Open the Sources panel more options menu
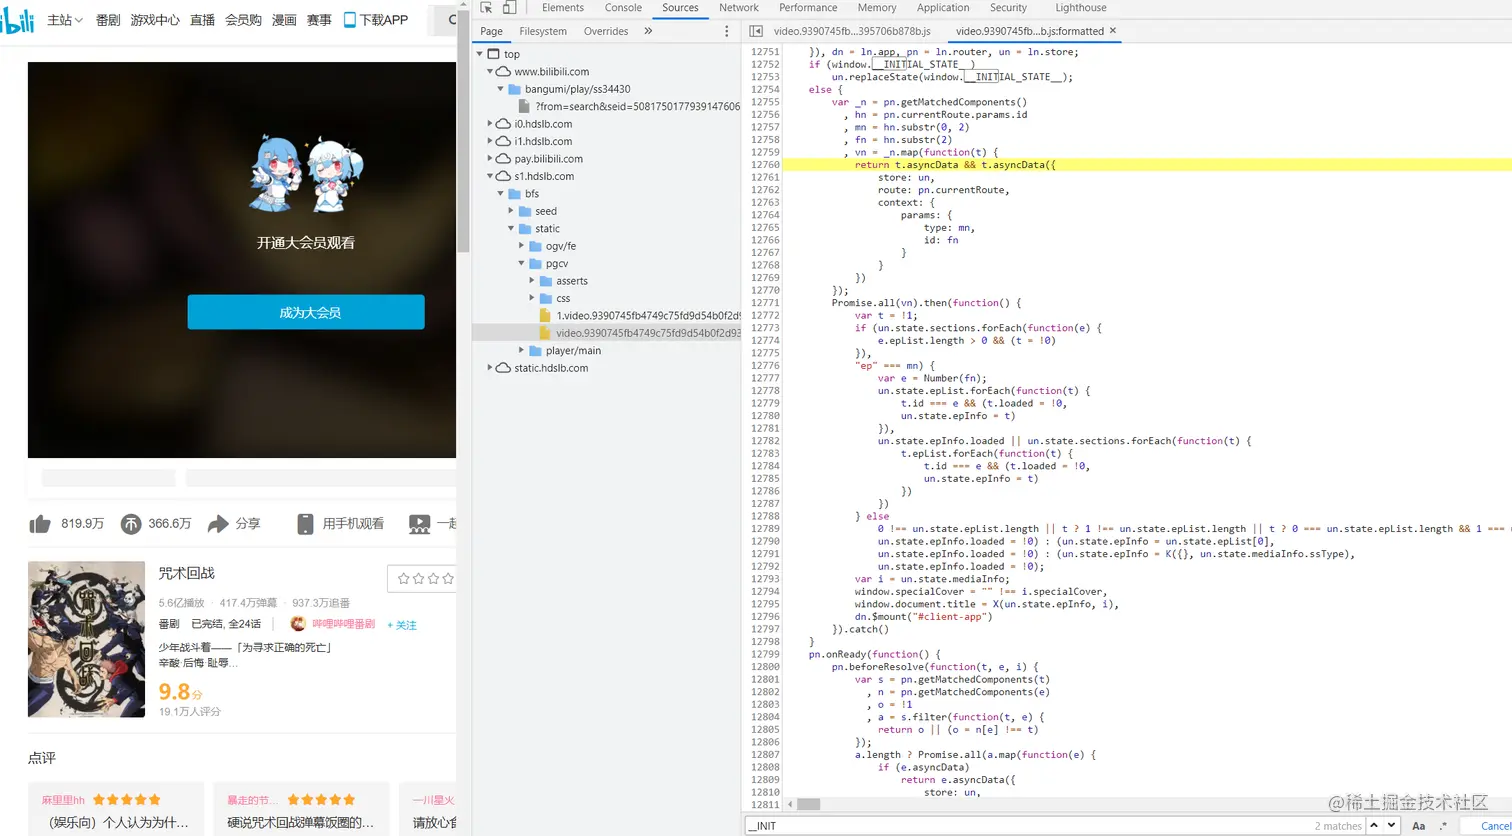 click(727, 31)
